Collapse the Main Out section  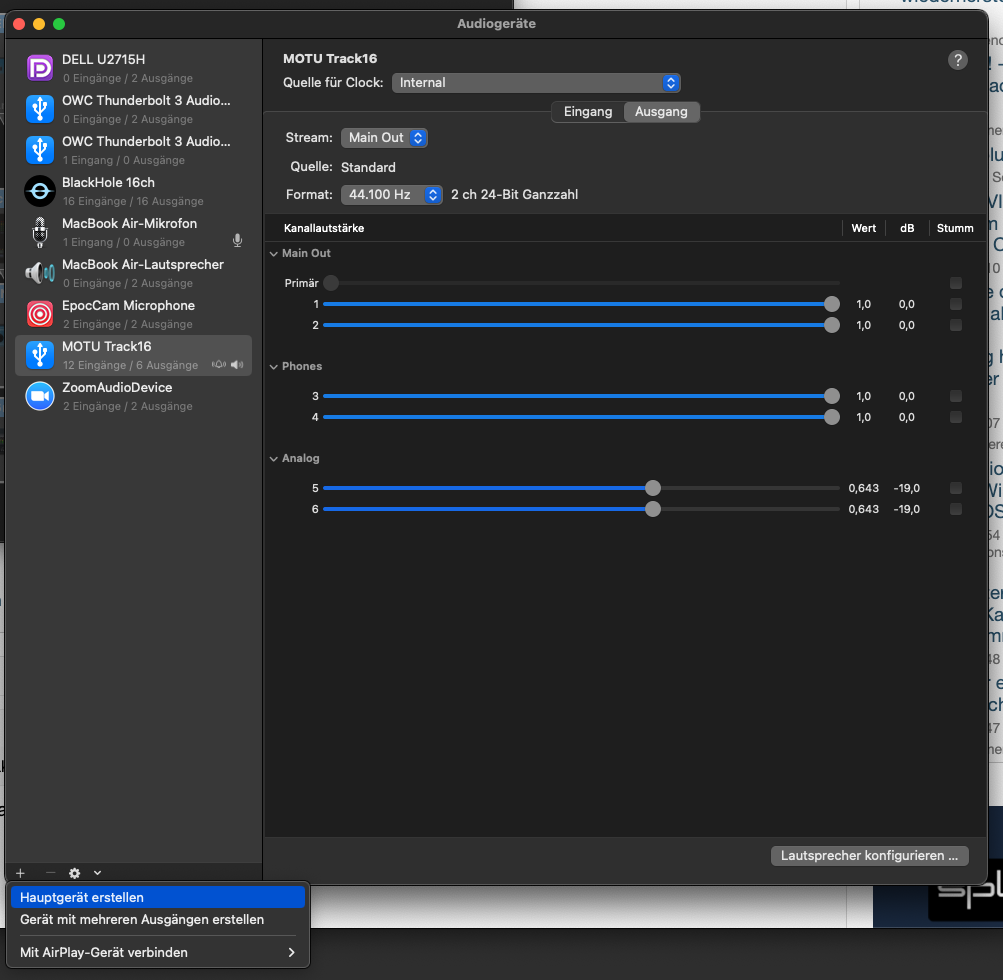(x=274, y=253)
